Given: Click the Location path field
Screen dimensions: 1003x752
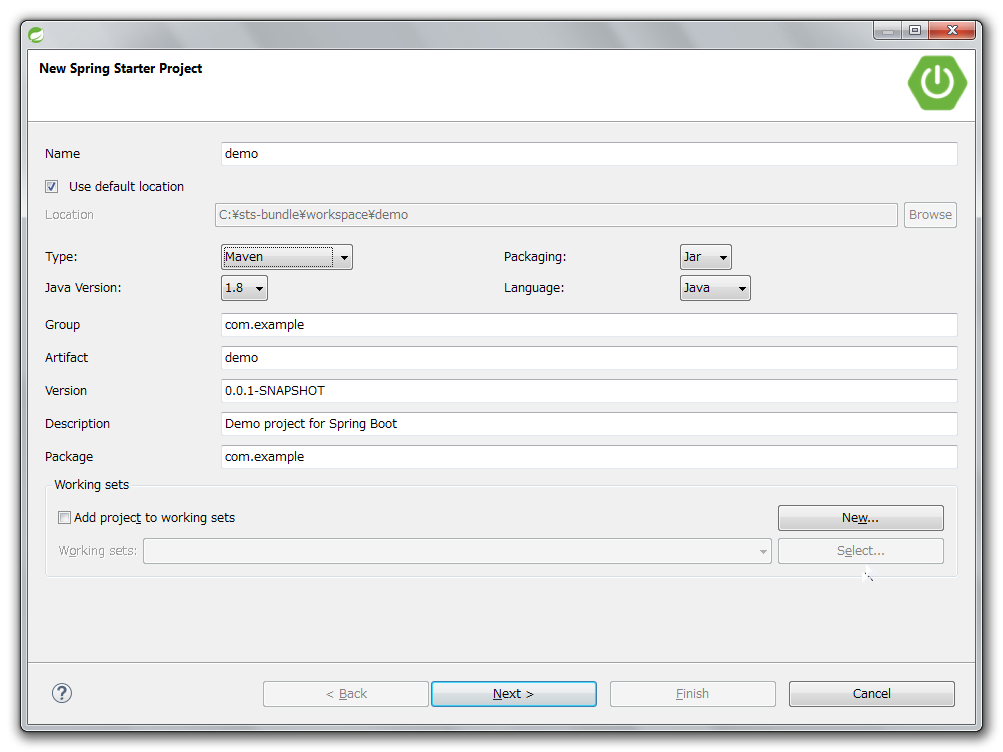Looking at the screenshot, I should coord(557,215).
